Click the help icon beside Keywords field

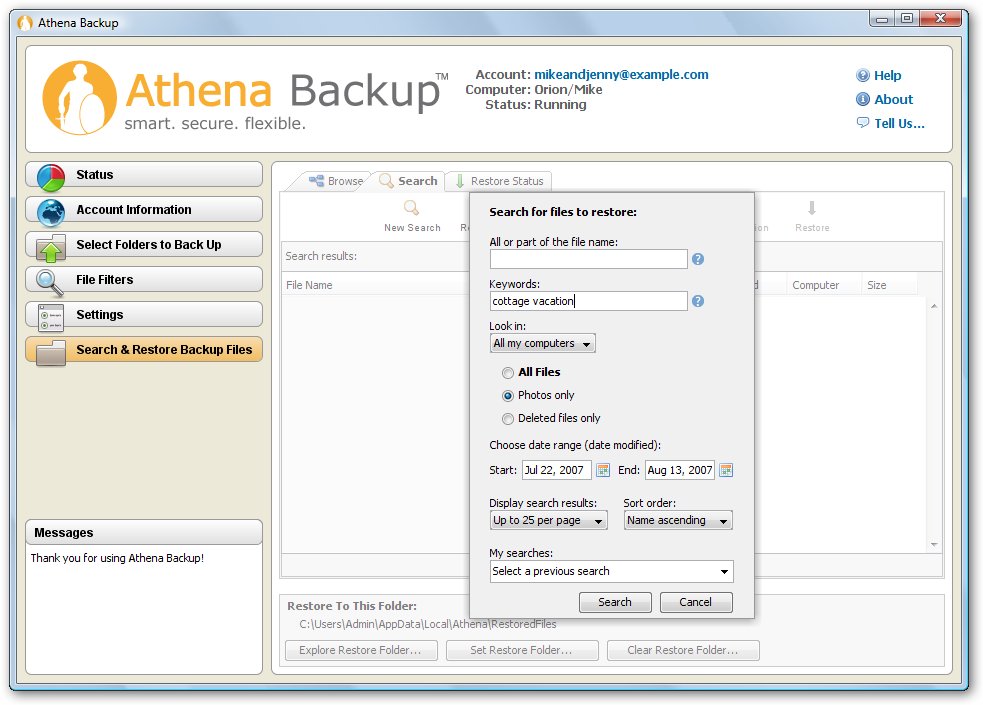pyautogui.click(x=698, y=301)
